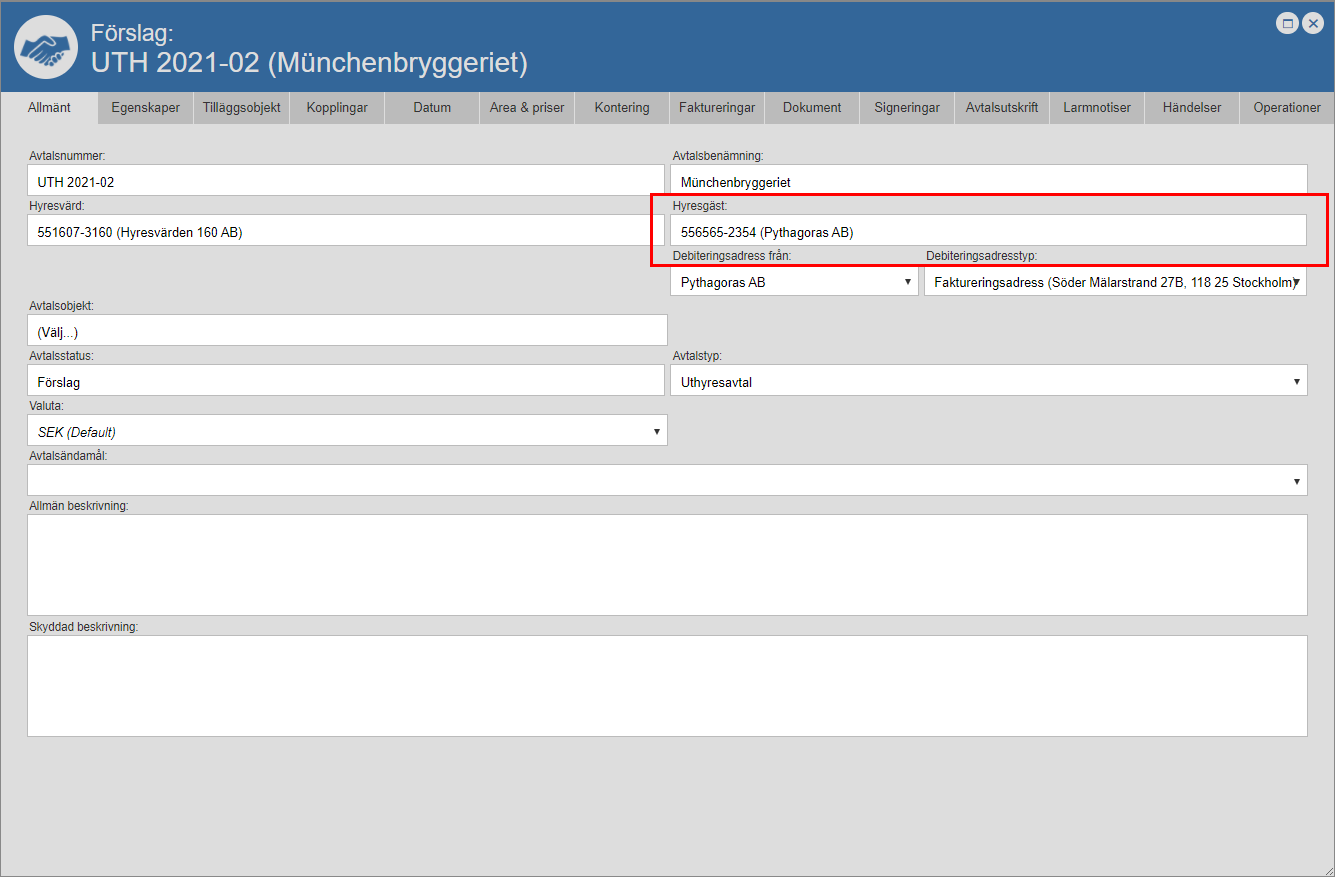The image size is (1337, 877).
Task: Click the Hyresgäst field
Action: (988, 232)
